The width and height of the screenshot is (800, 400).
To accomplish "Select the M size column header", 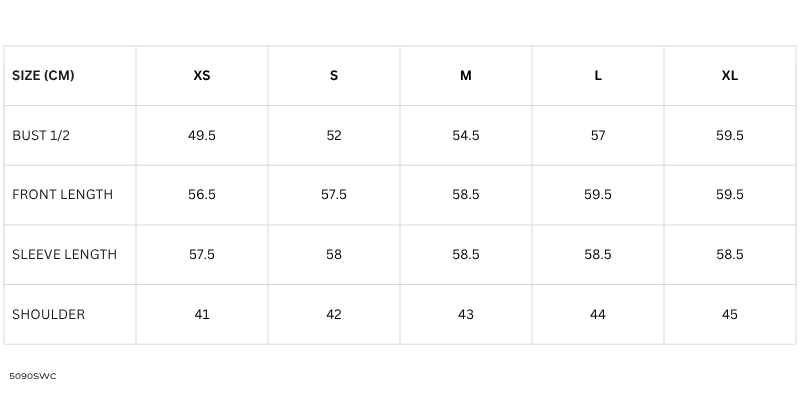I will click(466, 76).
